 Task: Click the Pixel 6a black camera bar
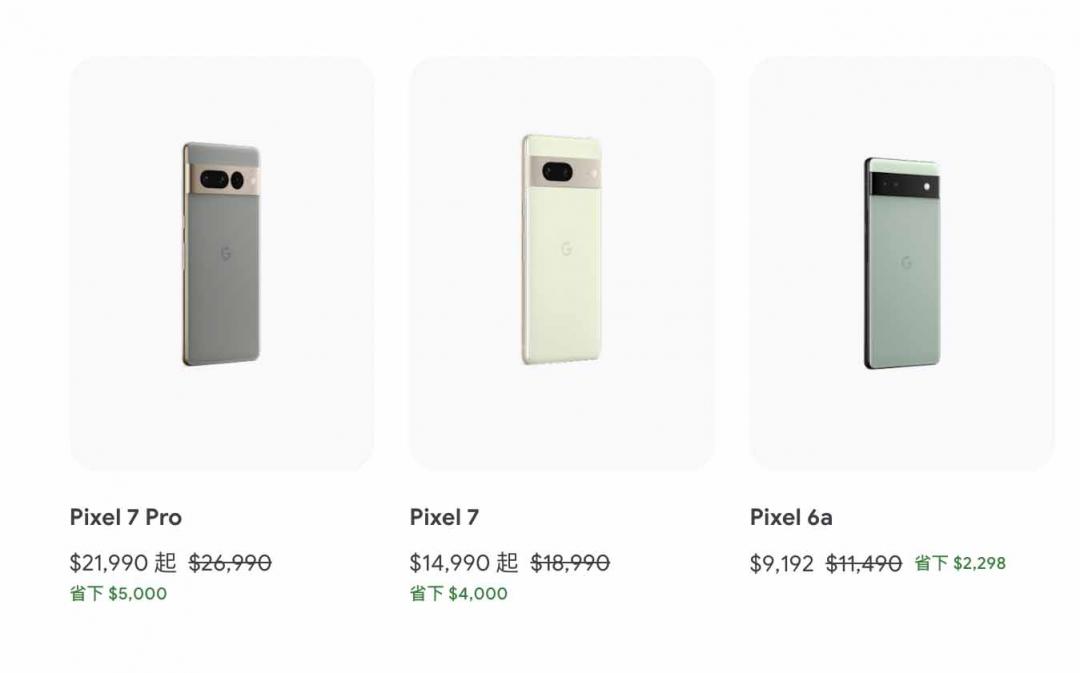905,186
